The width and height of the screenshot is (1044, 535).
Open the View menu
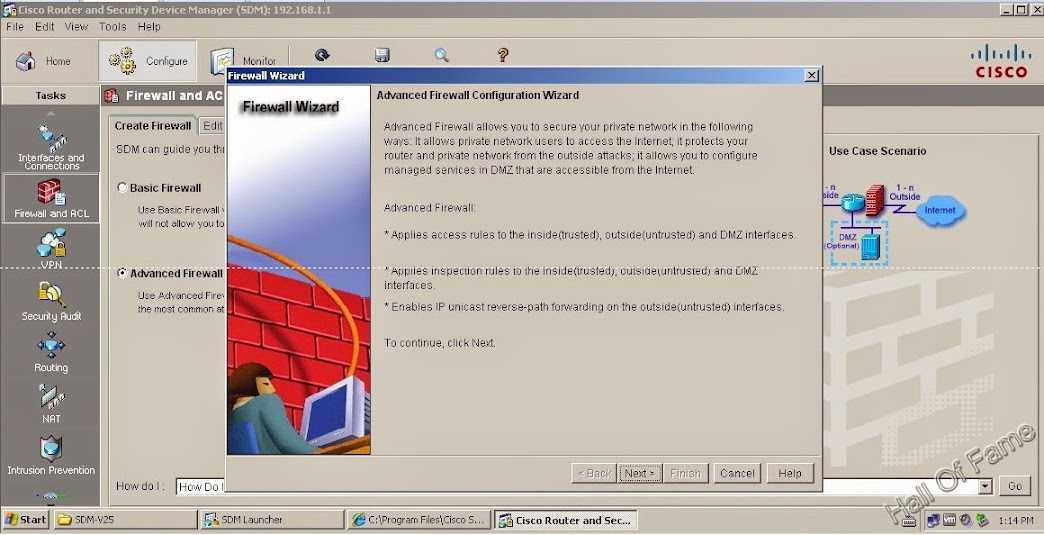pyautogui.click(x=76, y=27)
